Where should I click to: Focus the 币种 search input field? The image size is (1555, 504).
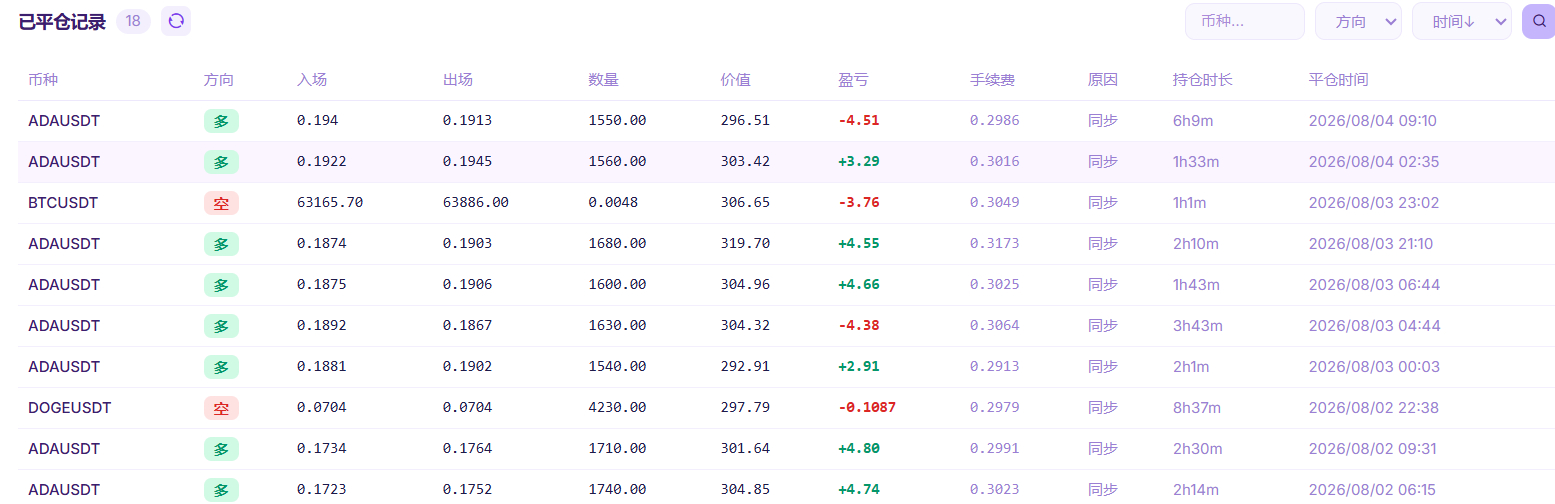click(x=1245, y=21)
